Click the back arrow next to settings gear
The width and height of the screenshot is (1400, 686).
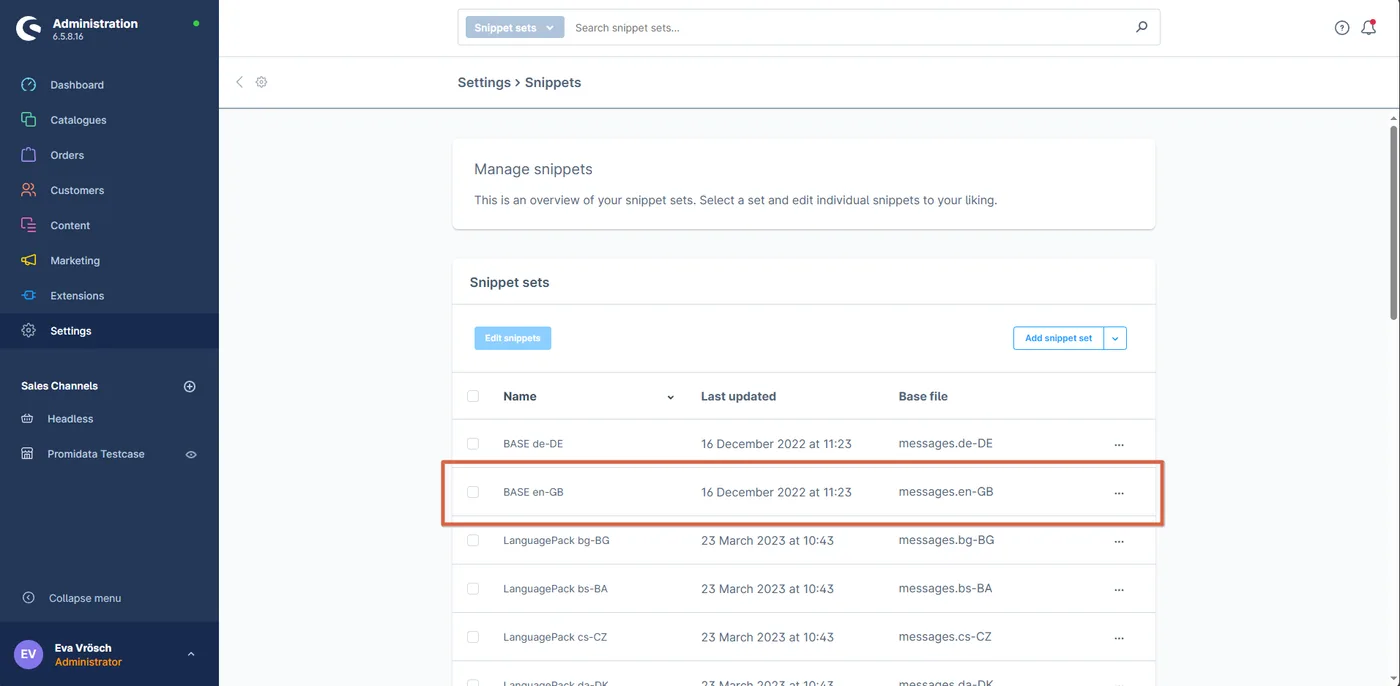pos(239,82)
